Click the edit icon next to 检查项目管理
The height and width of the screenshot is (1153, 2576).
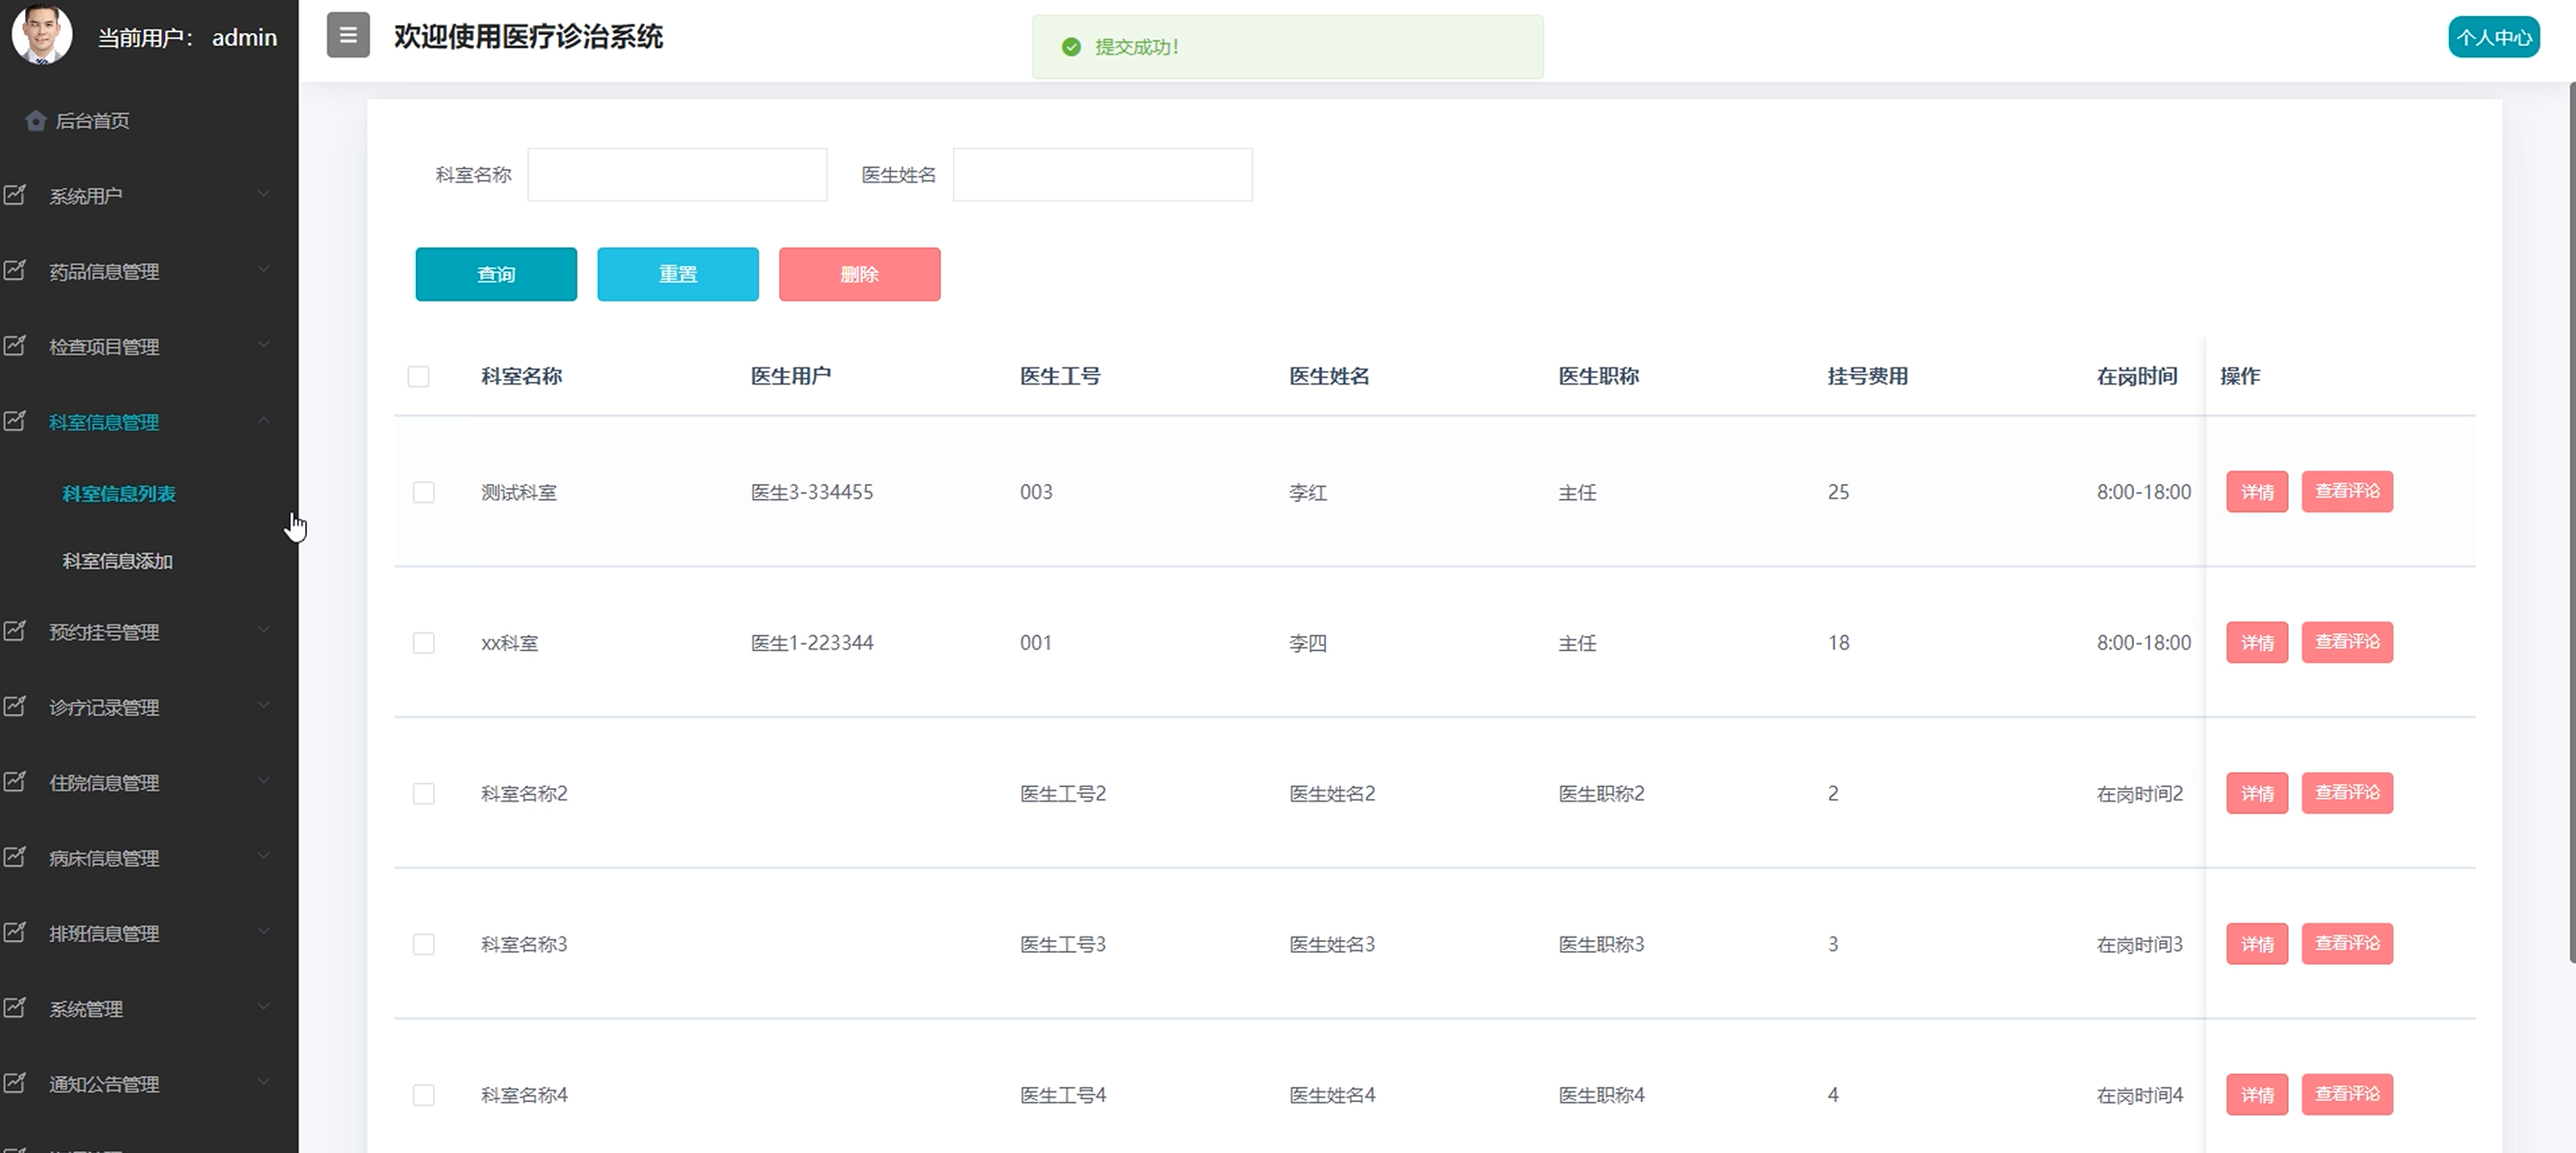(x=15, y=346)
